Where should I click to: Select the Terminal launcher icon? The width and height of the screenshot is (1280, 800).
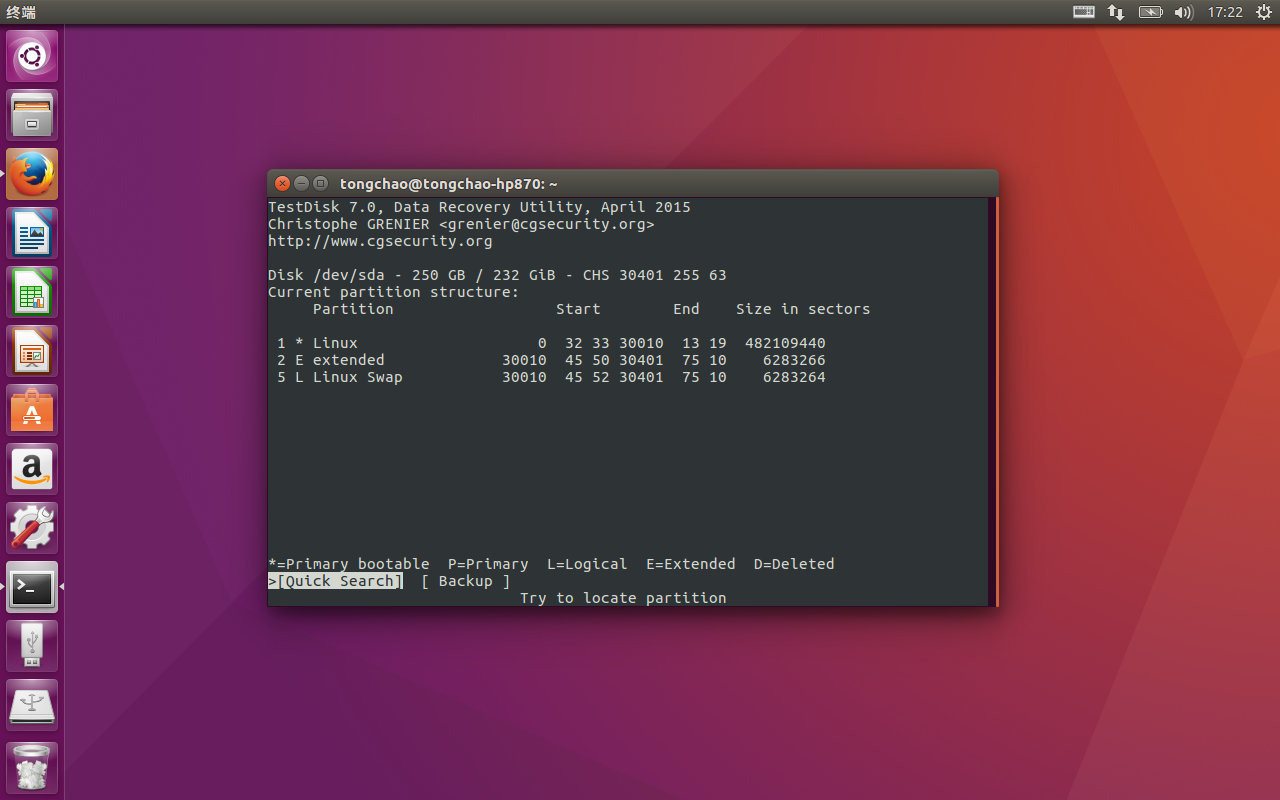click(32, 587)
